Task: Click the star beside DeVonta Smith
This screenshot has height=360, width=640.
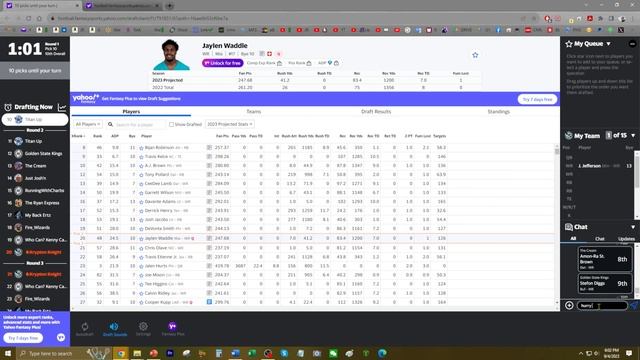Action: [141, 229]
